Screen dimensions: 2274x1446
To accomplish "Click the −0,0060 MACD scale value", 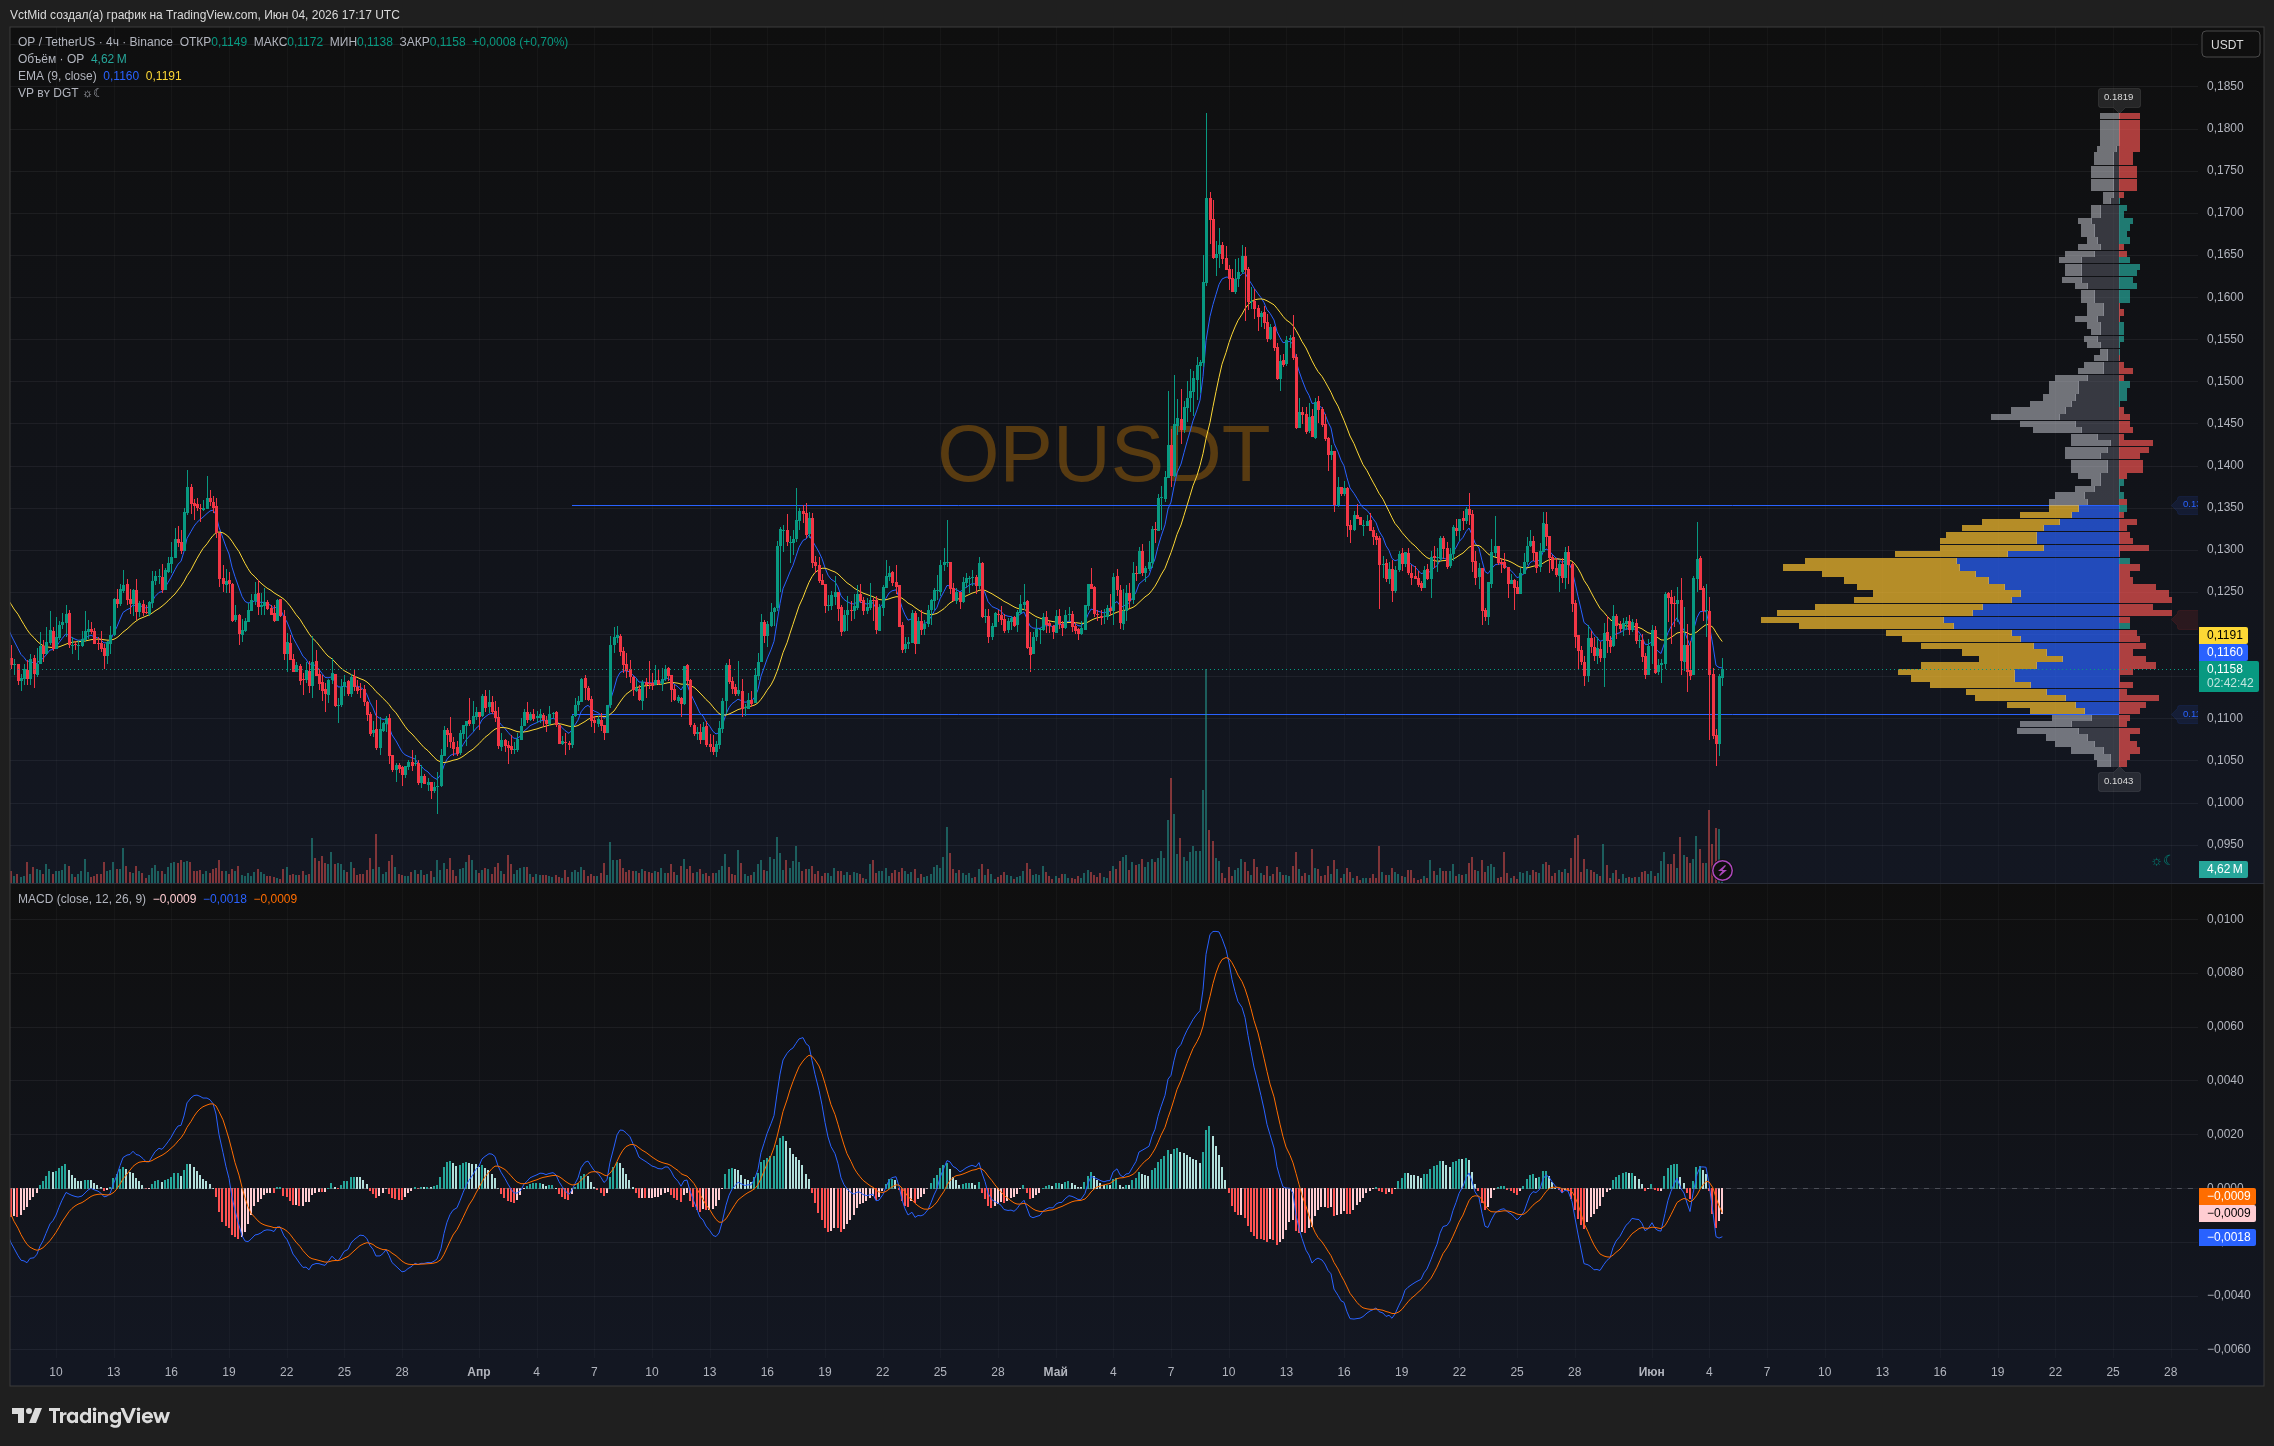I will pyautogui.click(x=2228, y=1349).
